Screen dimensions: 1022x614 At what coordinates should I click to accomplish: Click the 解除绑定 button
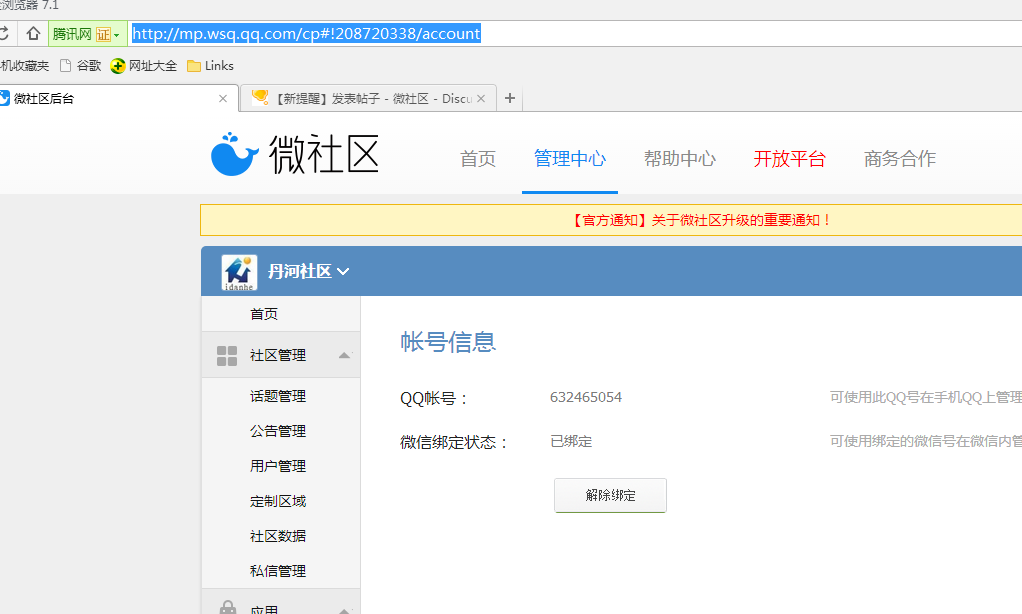[610, 495]
